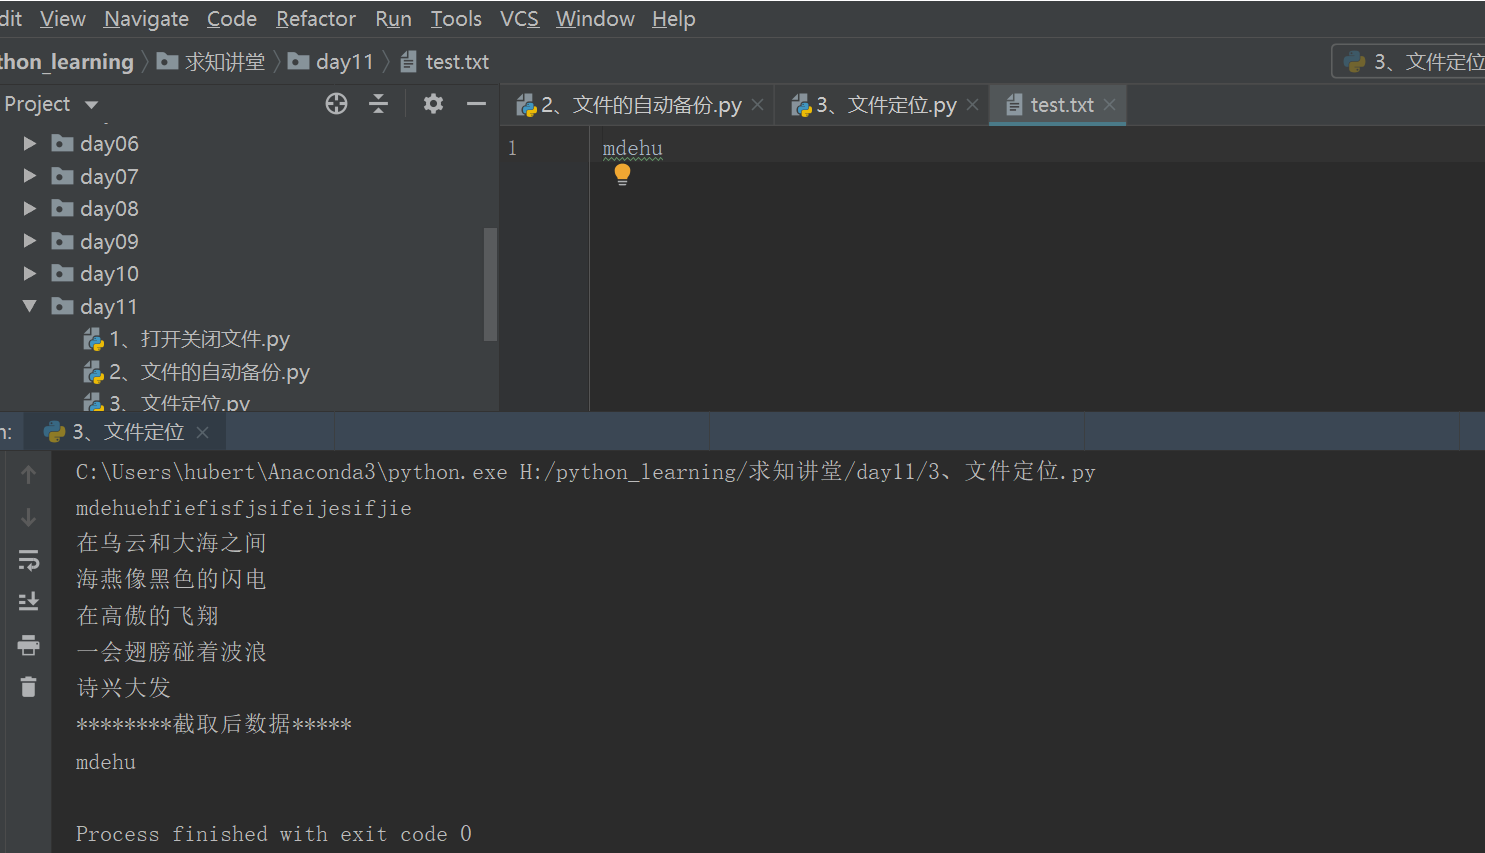This screenshot has width=1485, height=853.
Task: Select the day09 folder in tree
Action: (109, 241)
